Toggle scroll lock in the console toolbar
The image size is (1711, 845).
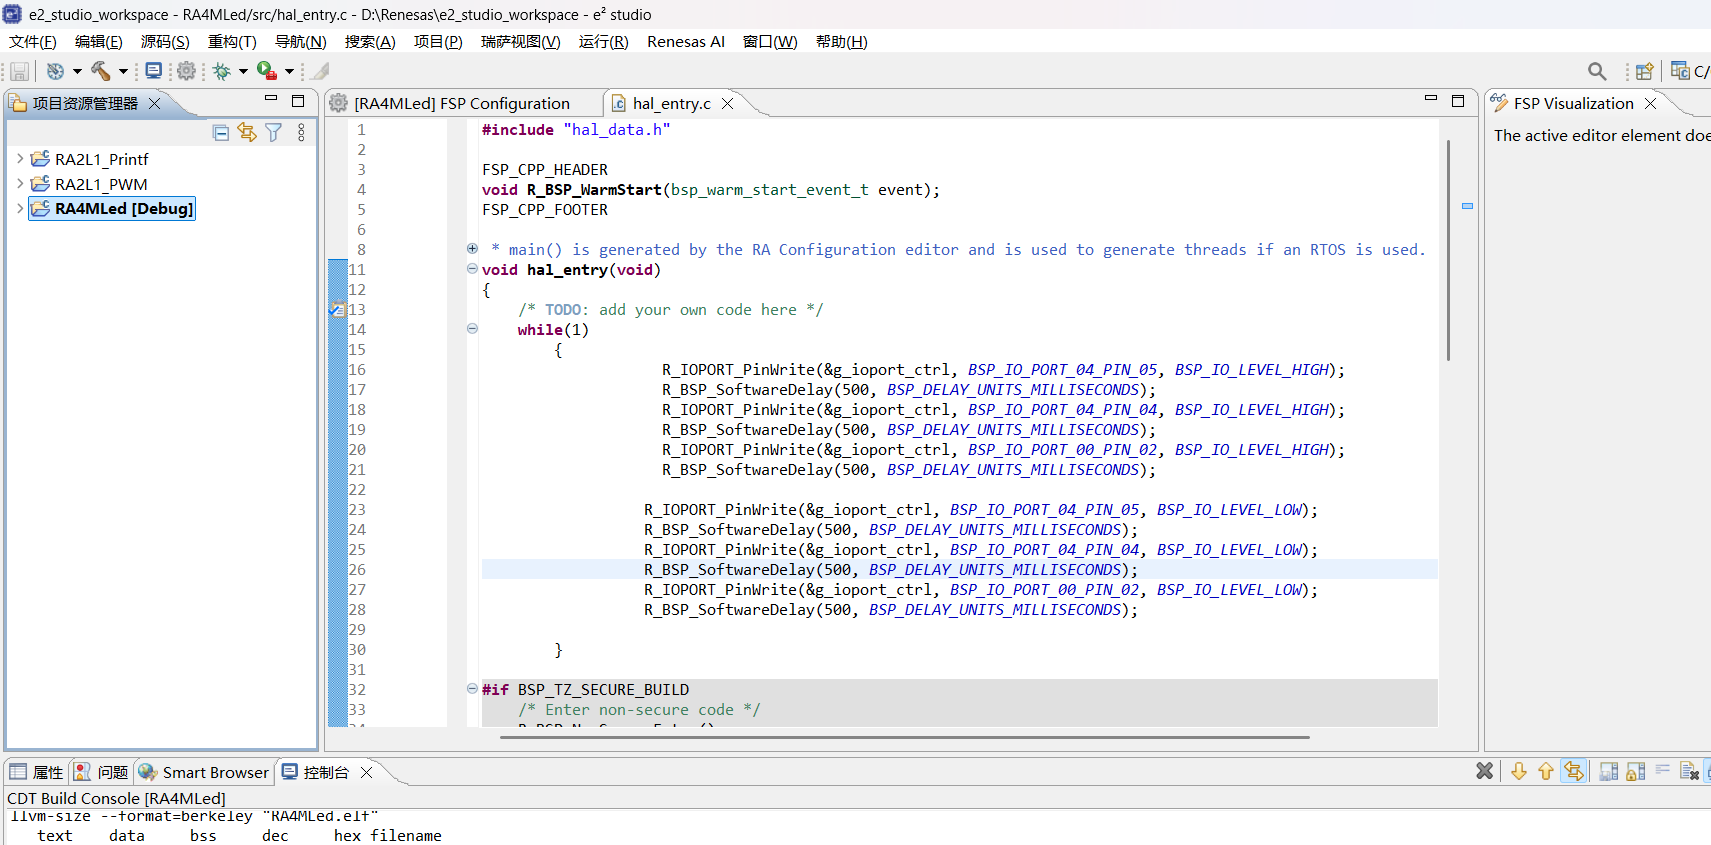click(x=1636, y=771)
